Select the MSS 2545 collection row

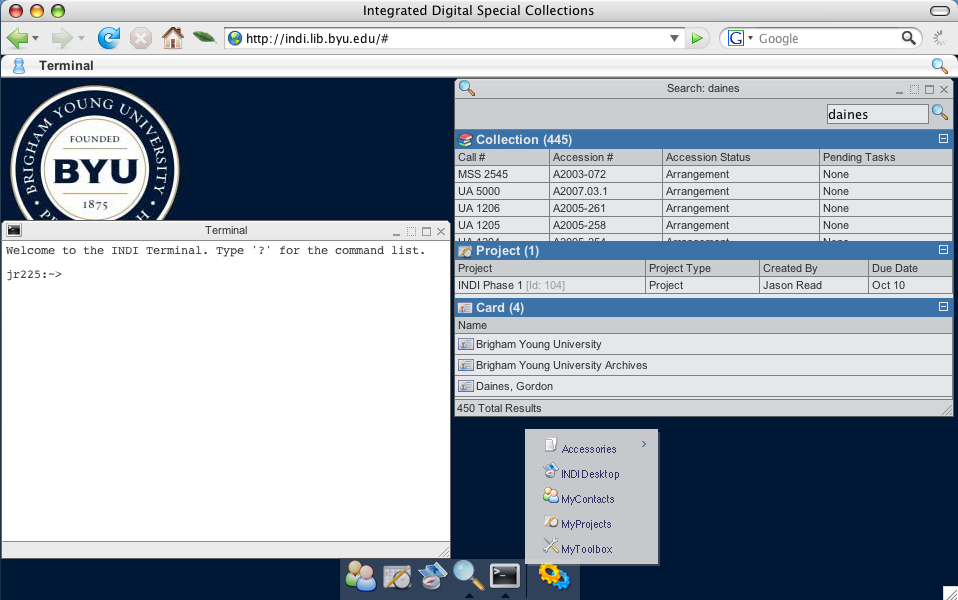click(704, 174)
